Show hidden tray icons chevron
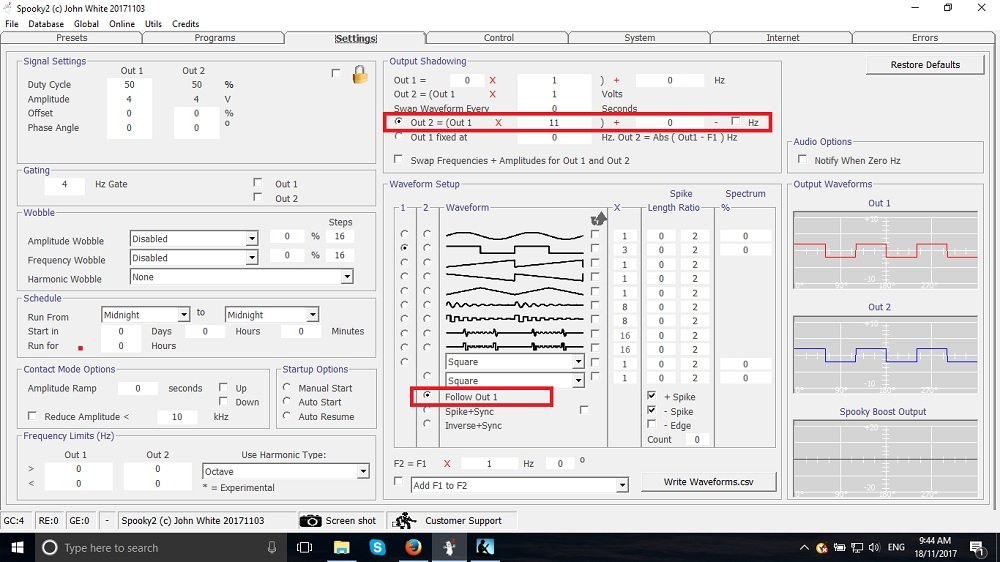1000x562 pixels. (x=804, y=547)
